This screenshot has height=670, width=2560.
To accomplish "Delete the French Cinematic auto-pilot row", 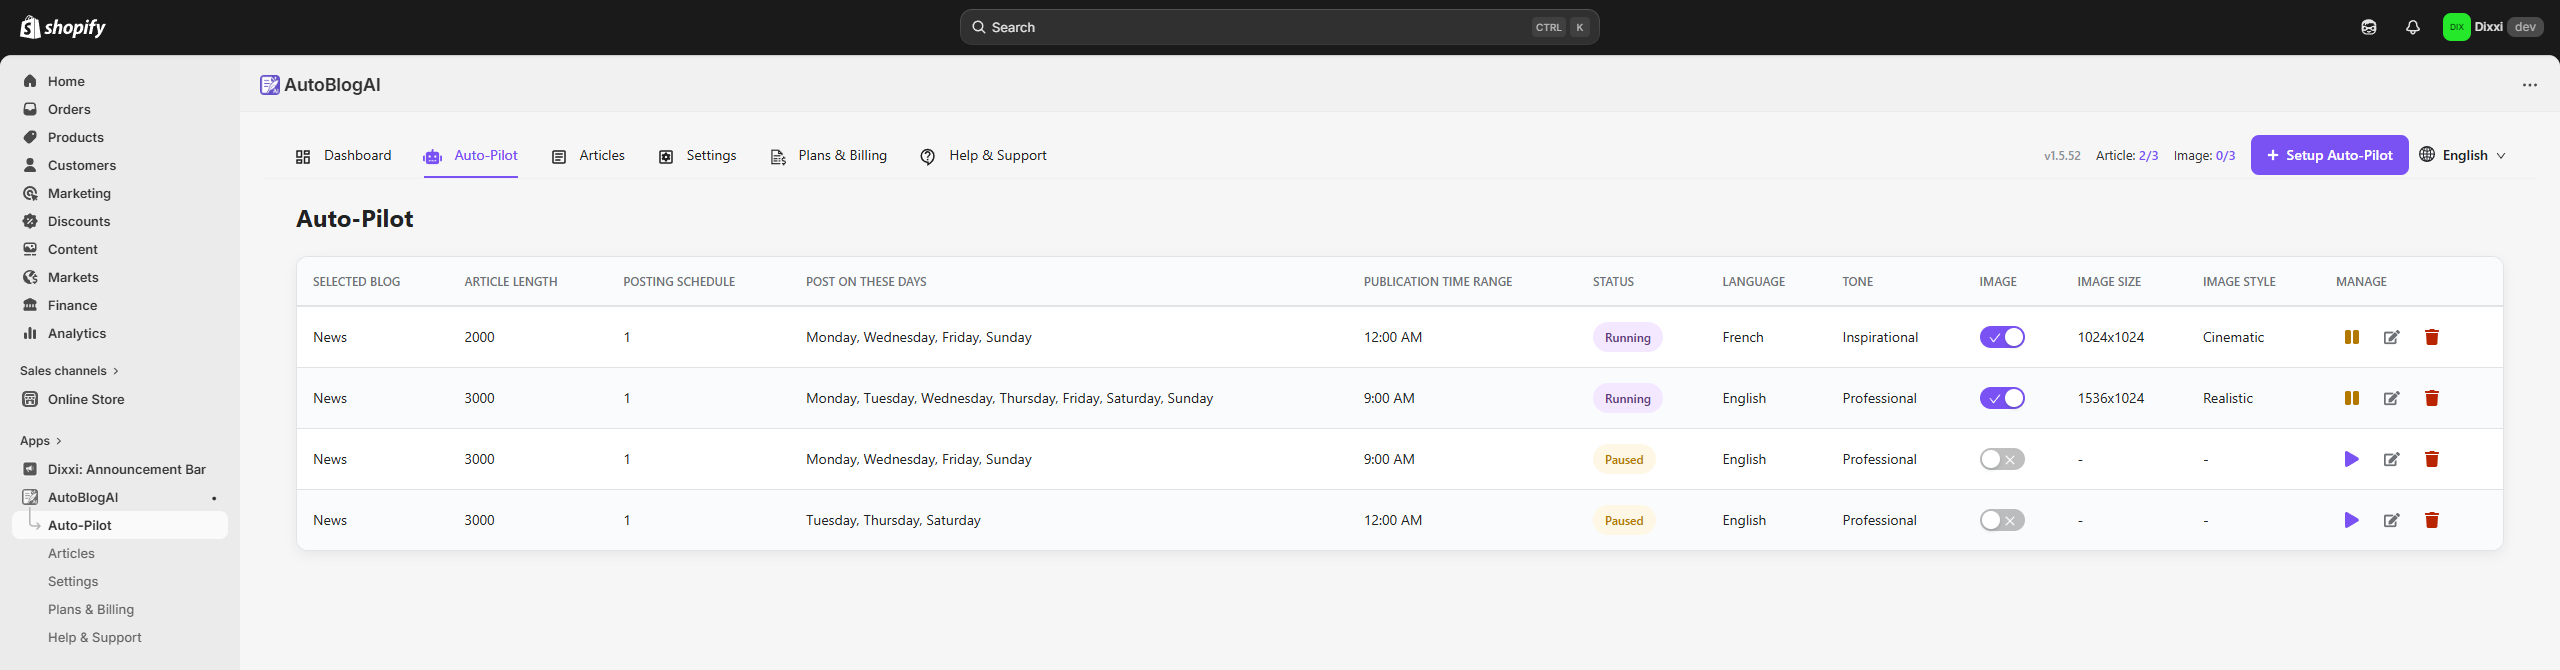I will click(x=2432, y=337).
